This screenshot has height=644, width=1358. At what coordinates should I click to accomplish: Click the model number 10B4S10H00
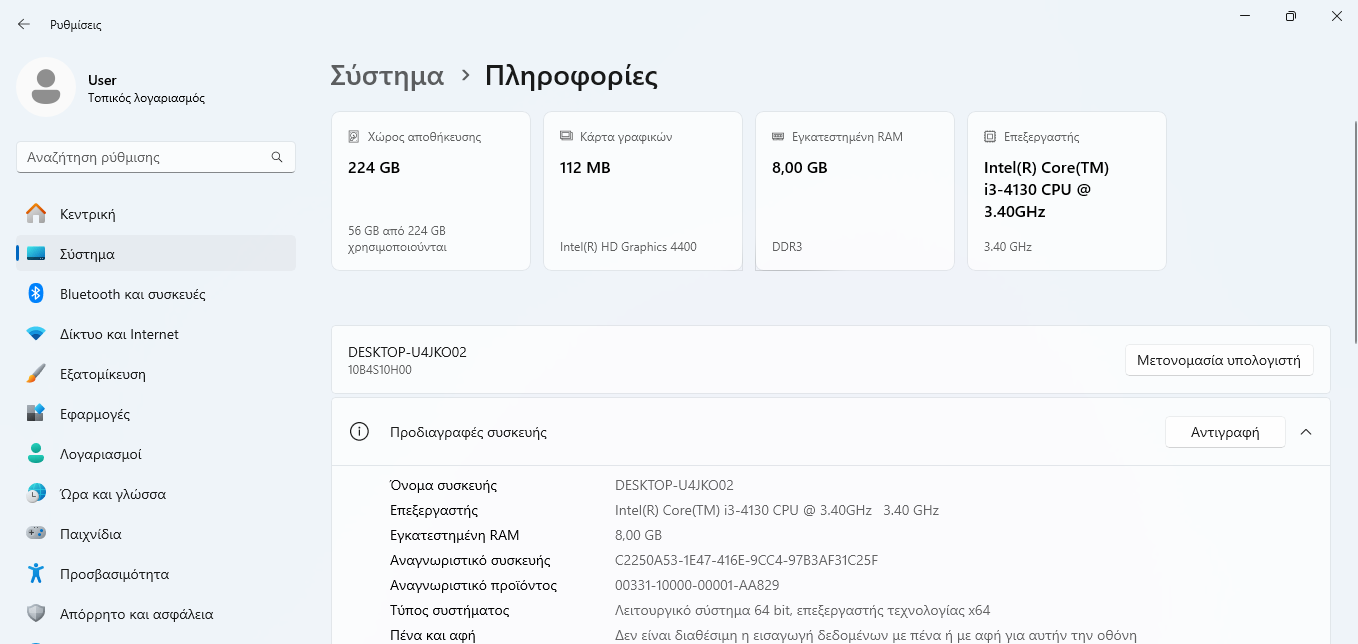pos(380,370)
